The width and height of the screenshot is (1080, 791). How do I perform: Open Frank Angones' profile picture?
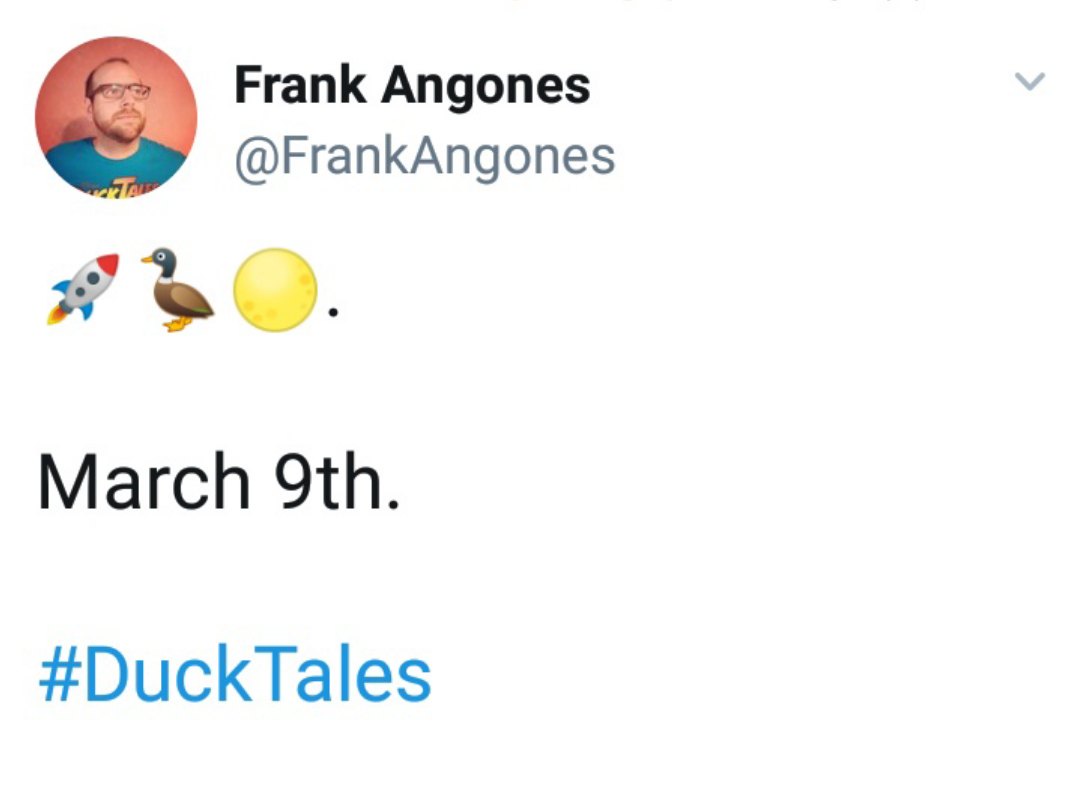116,117
